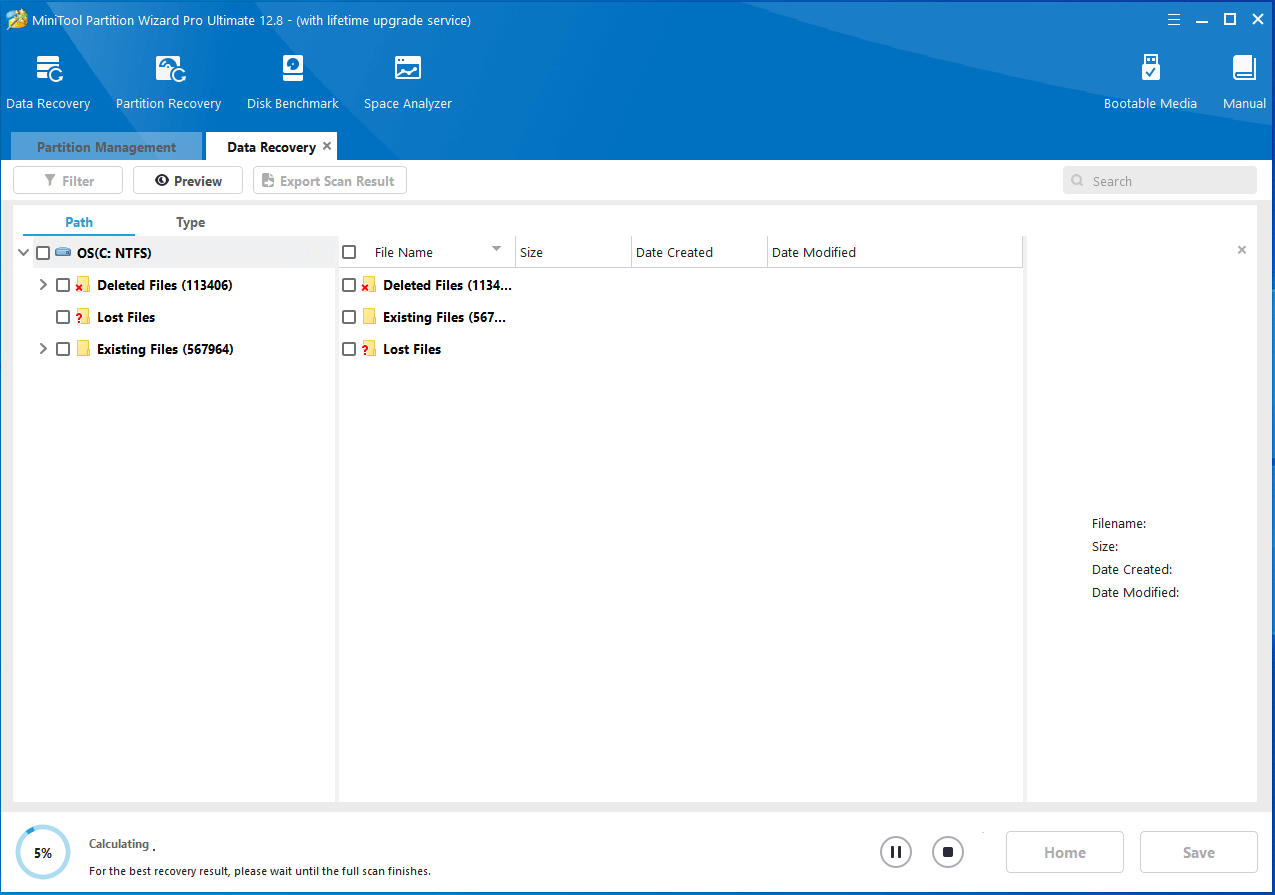
Task: Switch to Path view tab
Action: tap(79, 222)
